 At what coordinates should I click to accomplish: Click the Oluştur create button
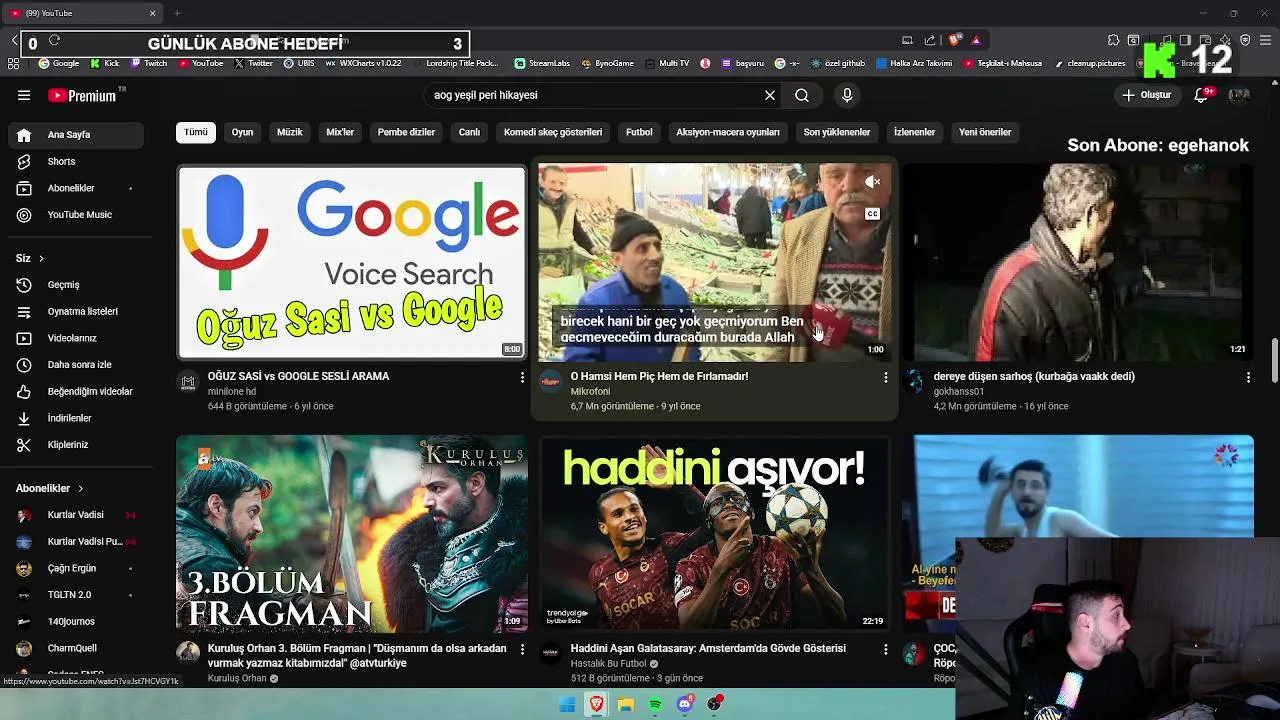pyautogui.click(x=1146, y=95)
